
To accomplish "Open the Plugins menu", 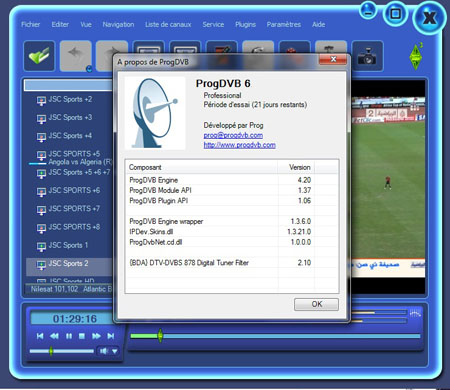I will 246,24.
